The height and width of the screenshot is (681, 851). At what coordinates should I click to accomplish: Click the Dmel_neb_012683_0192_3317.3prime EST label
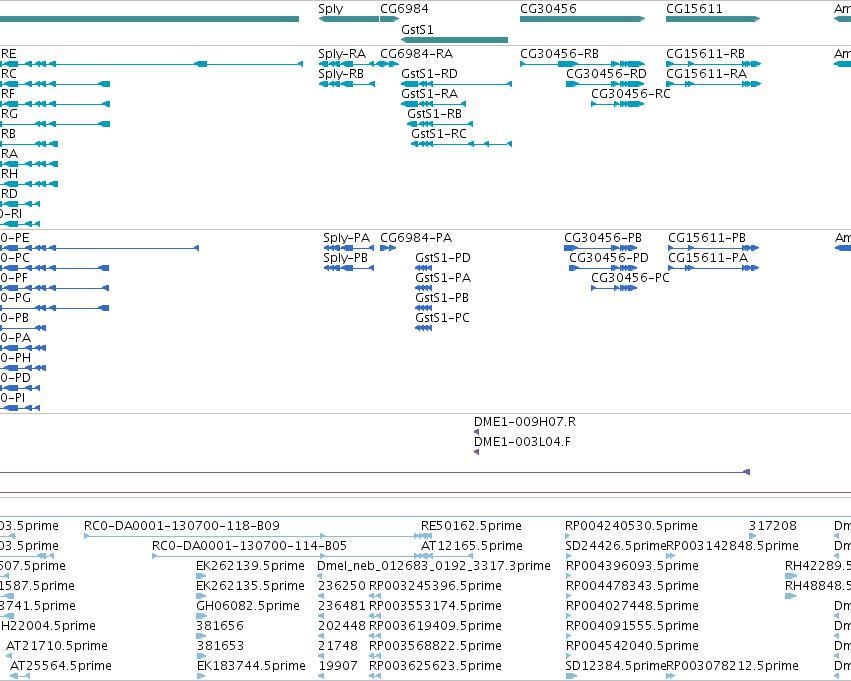click(434, 566)
